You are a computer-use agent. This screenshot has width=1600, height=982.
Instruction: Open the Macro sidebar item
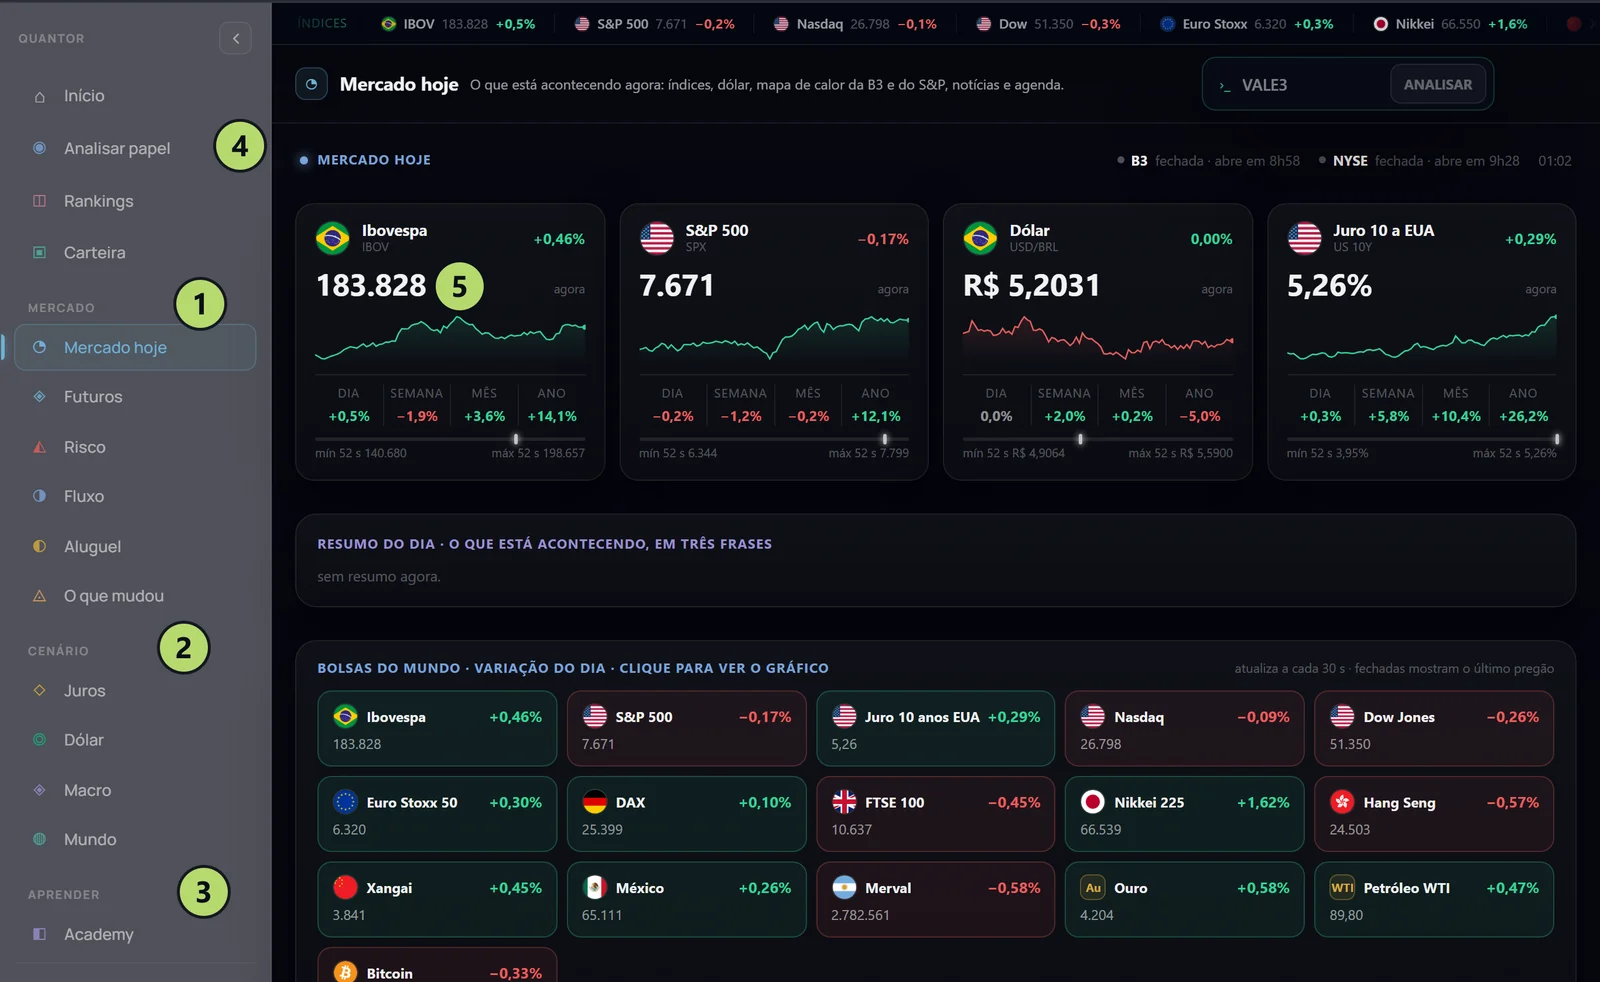135,790
